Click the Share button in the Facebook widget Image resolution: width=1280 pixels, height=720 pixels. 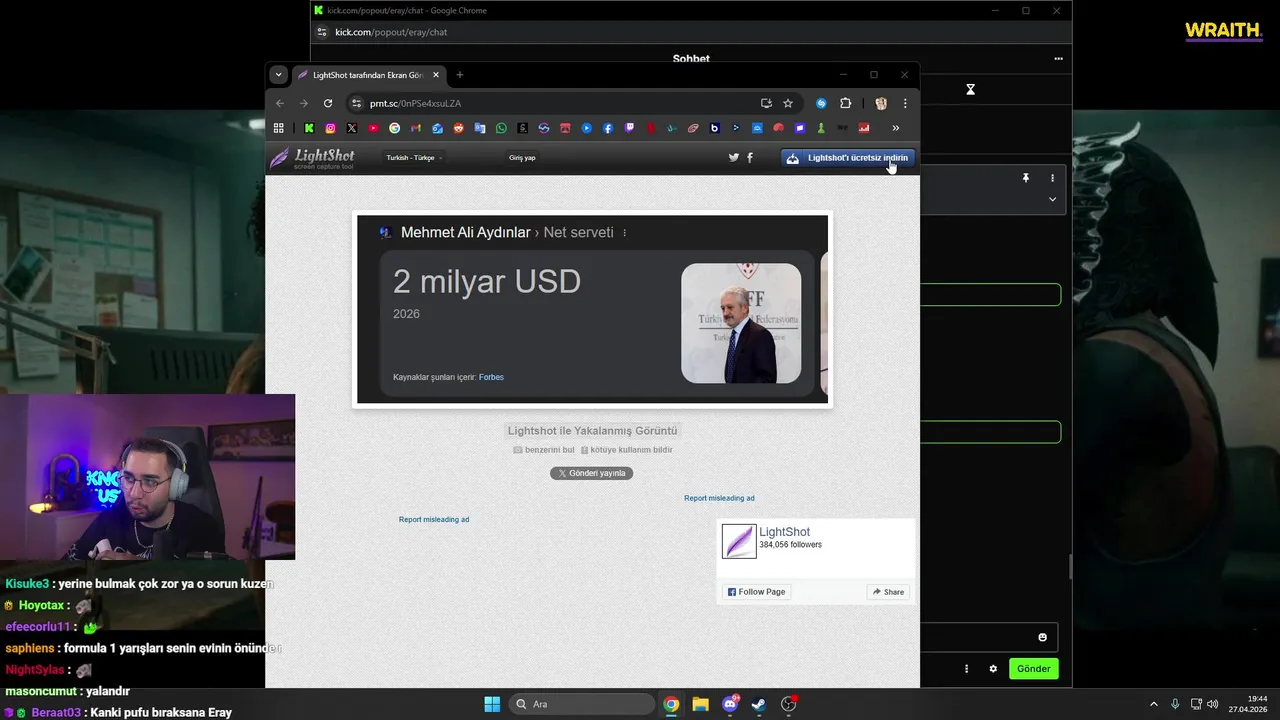click(x=888, y=592)
